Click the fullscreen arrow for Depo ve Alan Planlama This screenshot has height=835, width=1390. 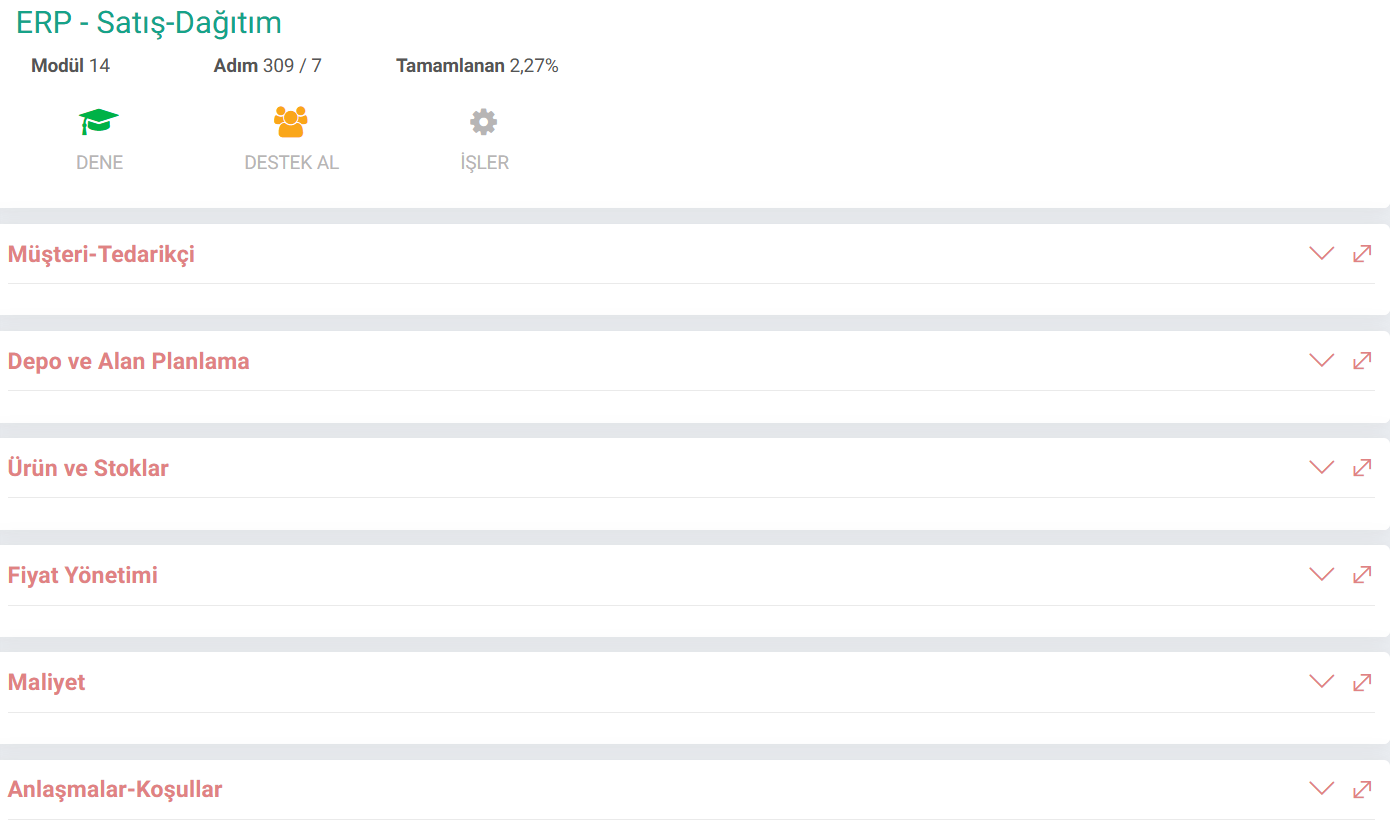1362,361
